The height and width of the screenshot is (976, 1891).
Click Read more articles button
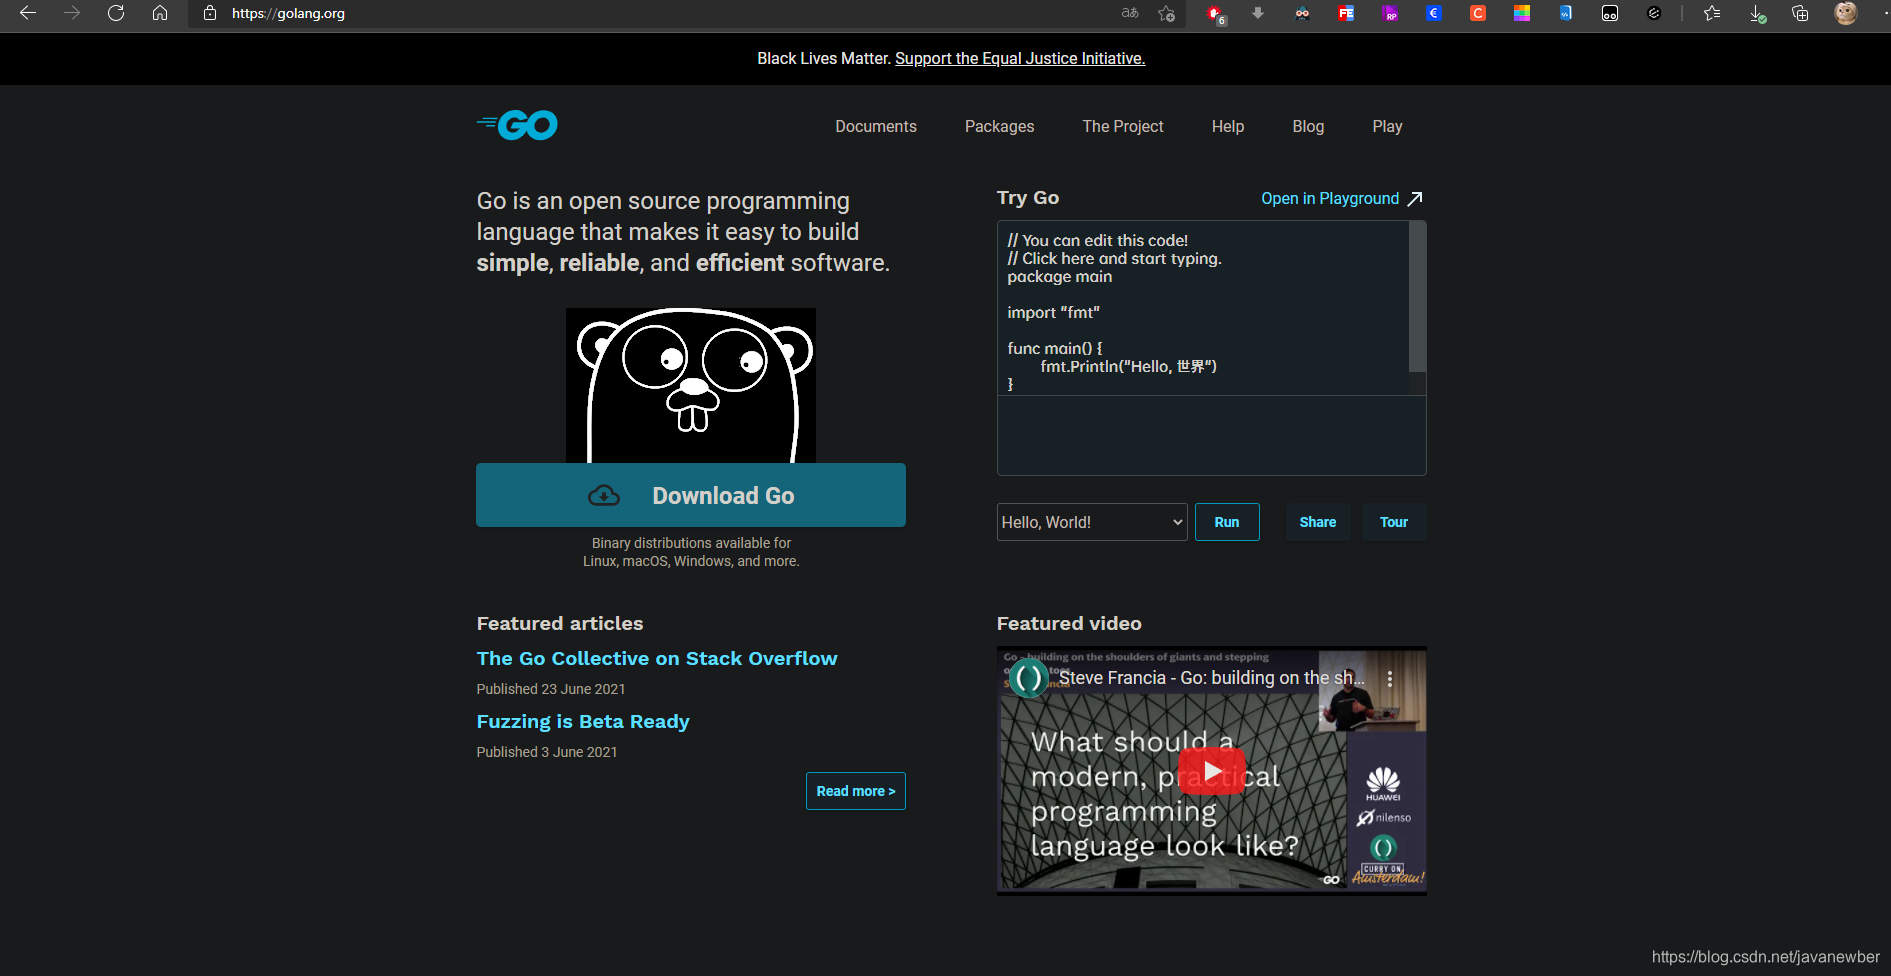pyautogui.click(x=856, y=791)
